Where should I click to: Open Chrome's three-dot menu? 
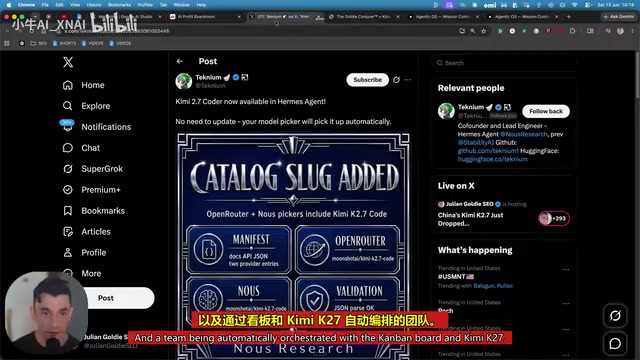[633, 31]
